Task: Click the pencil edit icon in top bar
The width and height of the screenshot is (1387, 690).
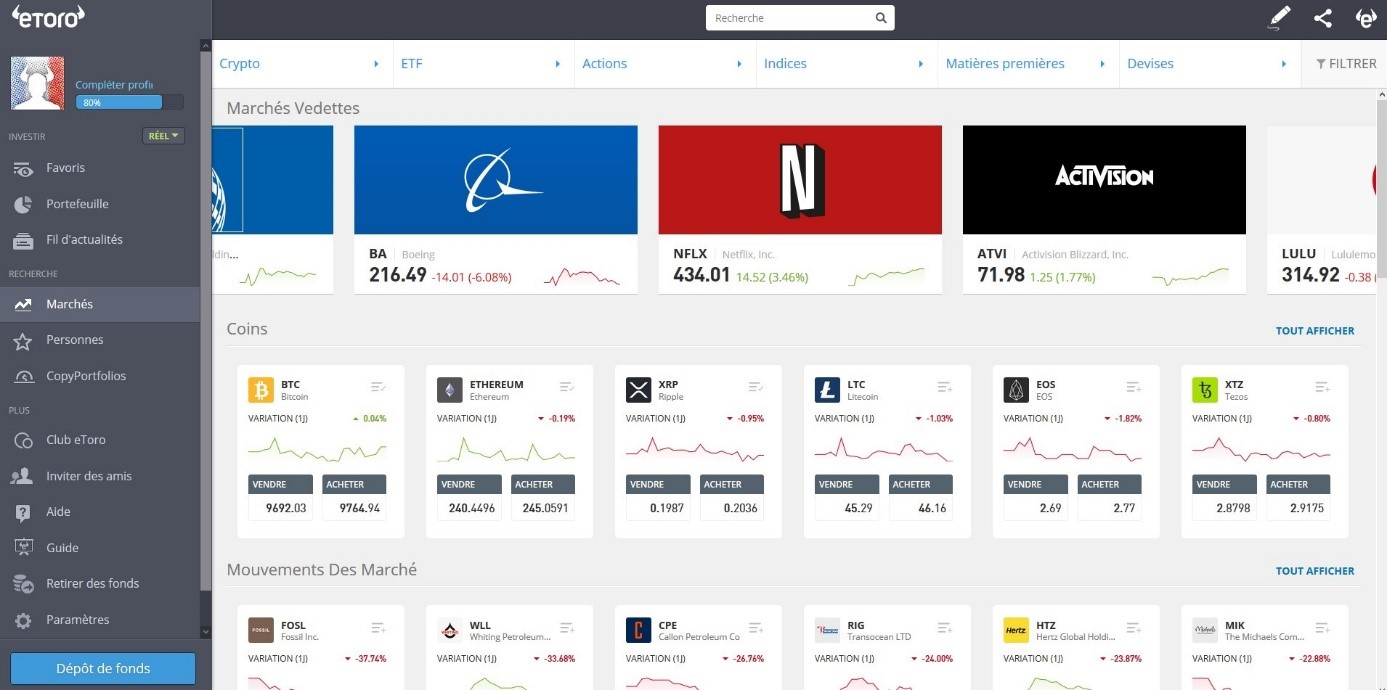Action: [1279, 17]
